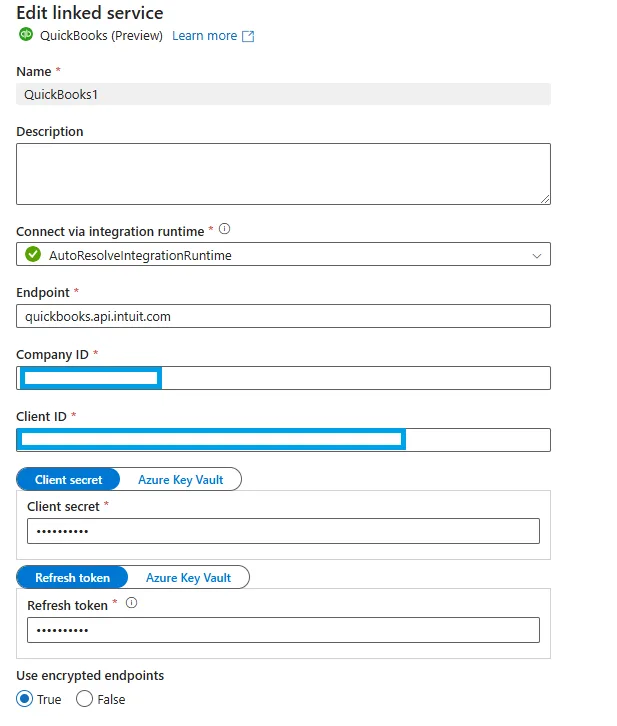Click the Company ID input field
Image resolution: width=617 pixels, height=726 pixels.
[x=283, y=378]
